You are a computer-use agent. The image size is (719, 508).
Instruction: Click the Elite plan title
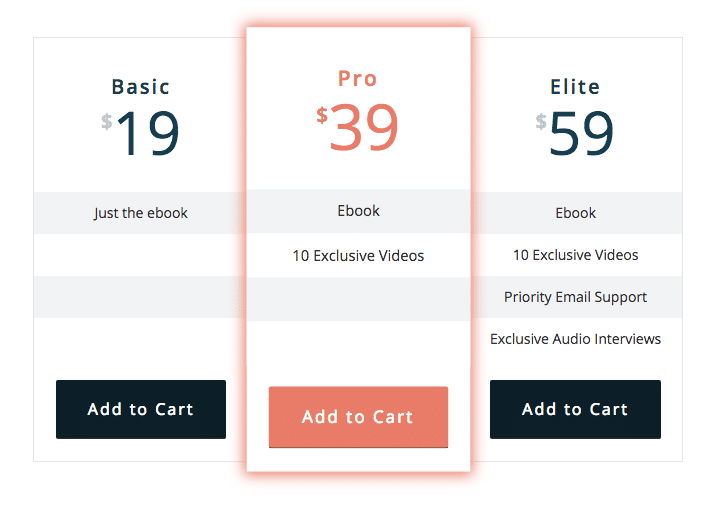click(575, 87)
